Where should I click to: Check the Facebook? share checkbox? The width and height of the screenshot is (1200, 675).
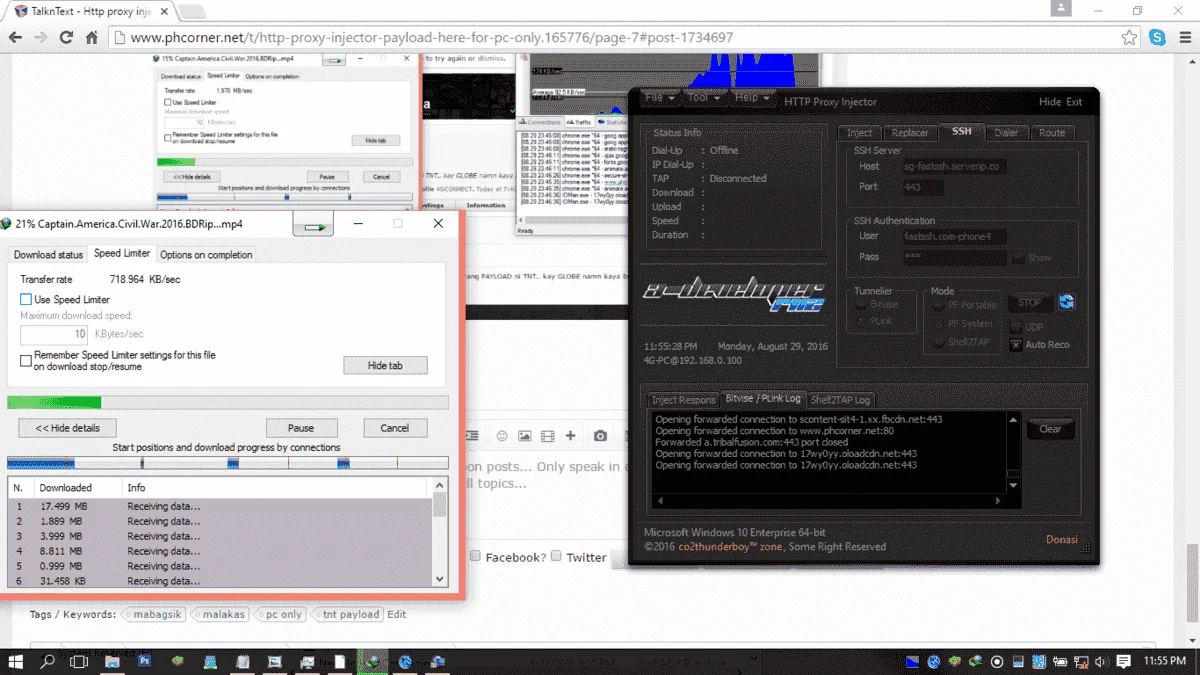click(x=476, y=556)
